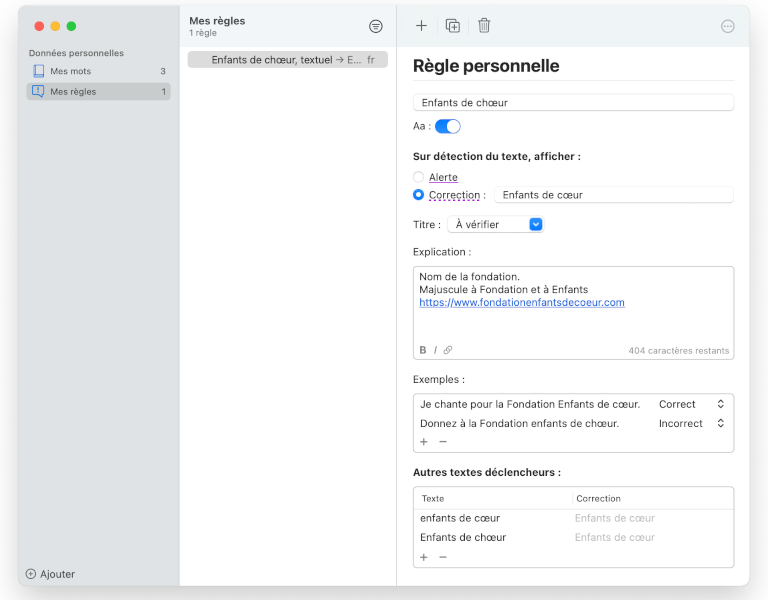Open the Titre dropdown À vérifier
This screenshot has height=600, width=768.
coord(496,224)
